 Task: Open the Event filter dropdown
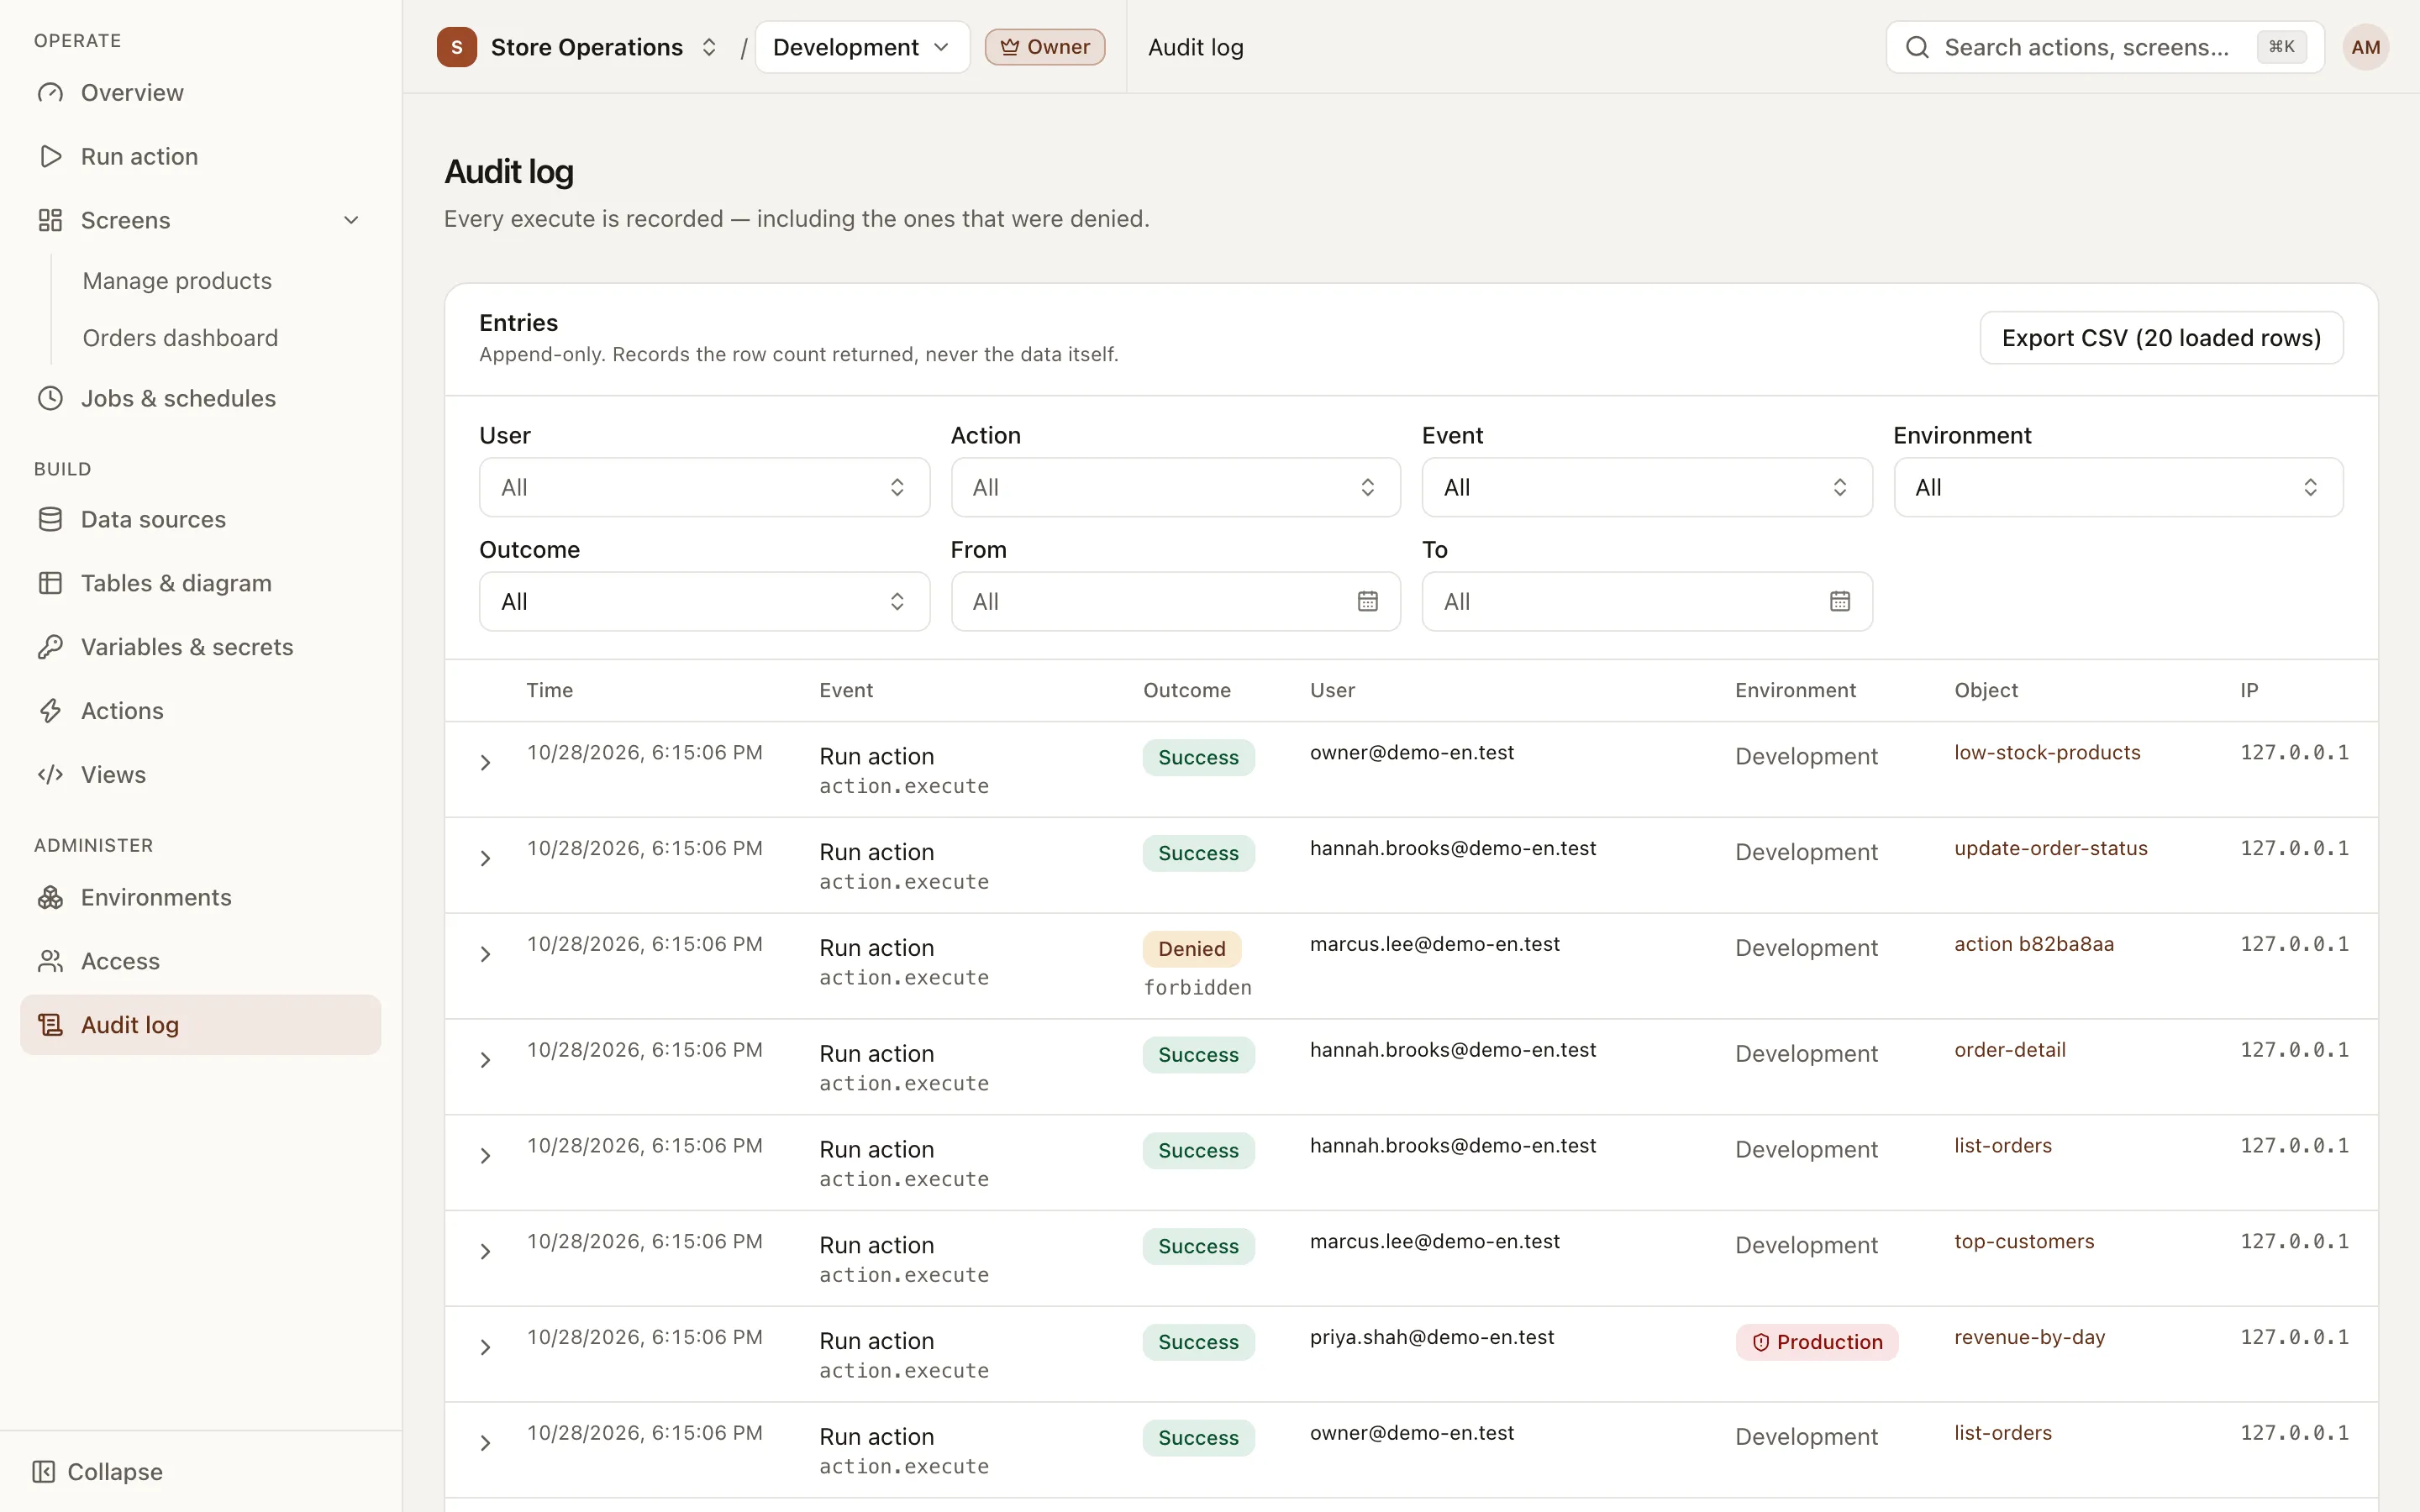[1646, 487]
